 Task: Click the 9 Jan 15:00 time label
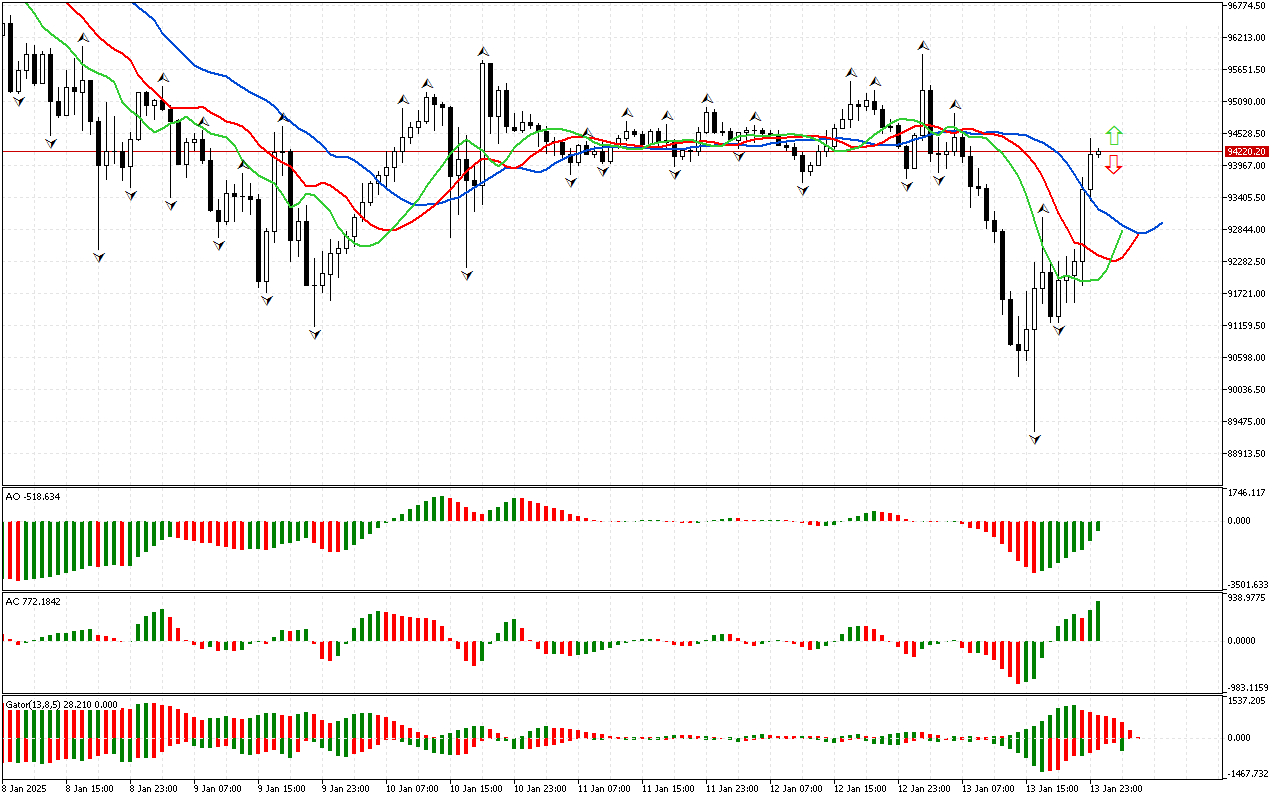(x=282, y=788)
